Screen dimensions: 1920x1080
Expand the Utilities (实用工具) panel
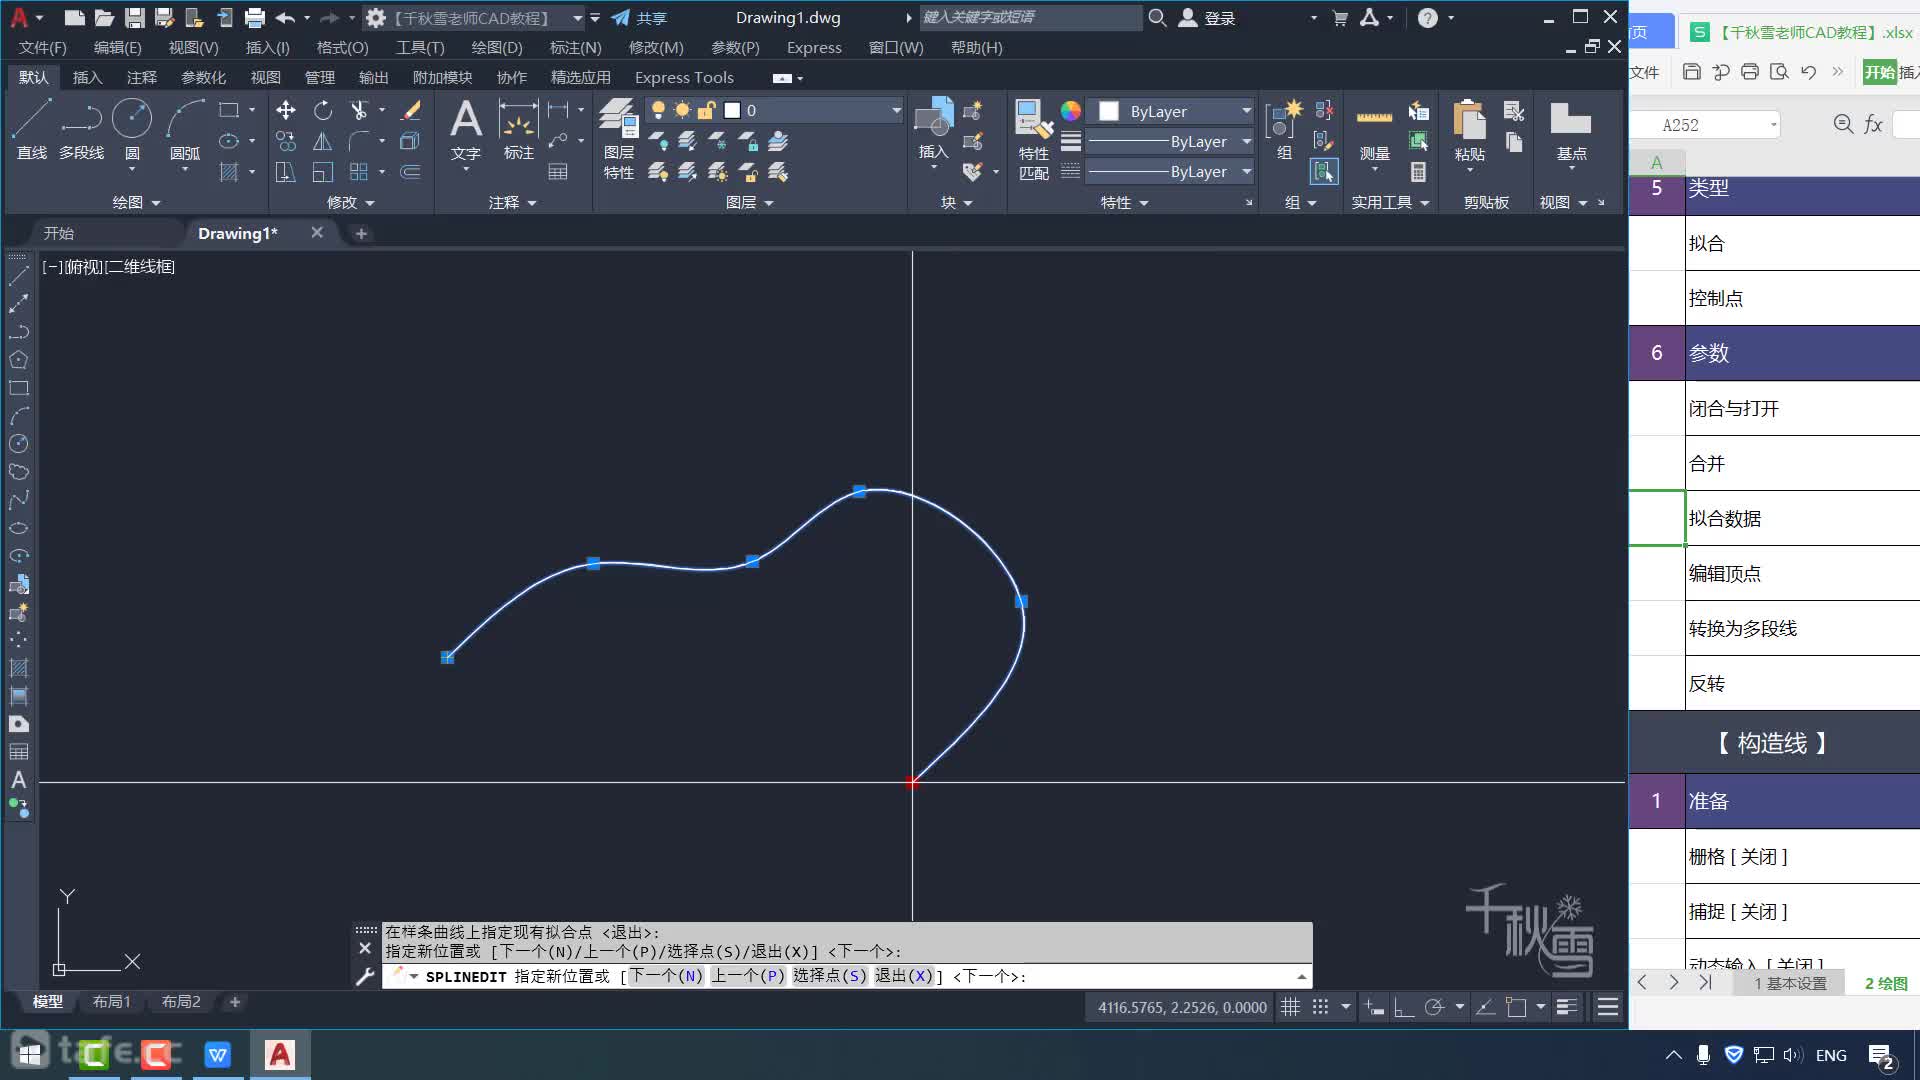click(x=1390, y=202)
